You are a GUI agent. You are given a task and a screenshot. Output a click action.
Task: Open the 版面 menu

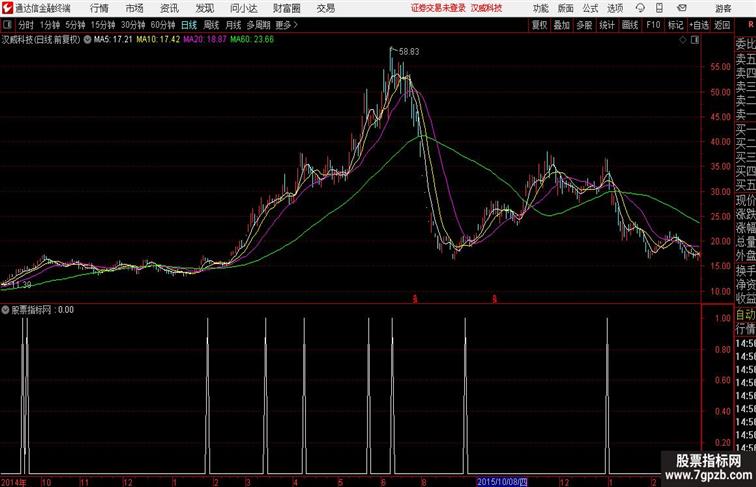(565, 8)
